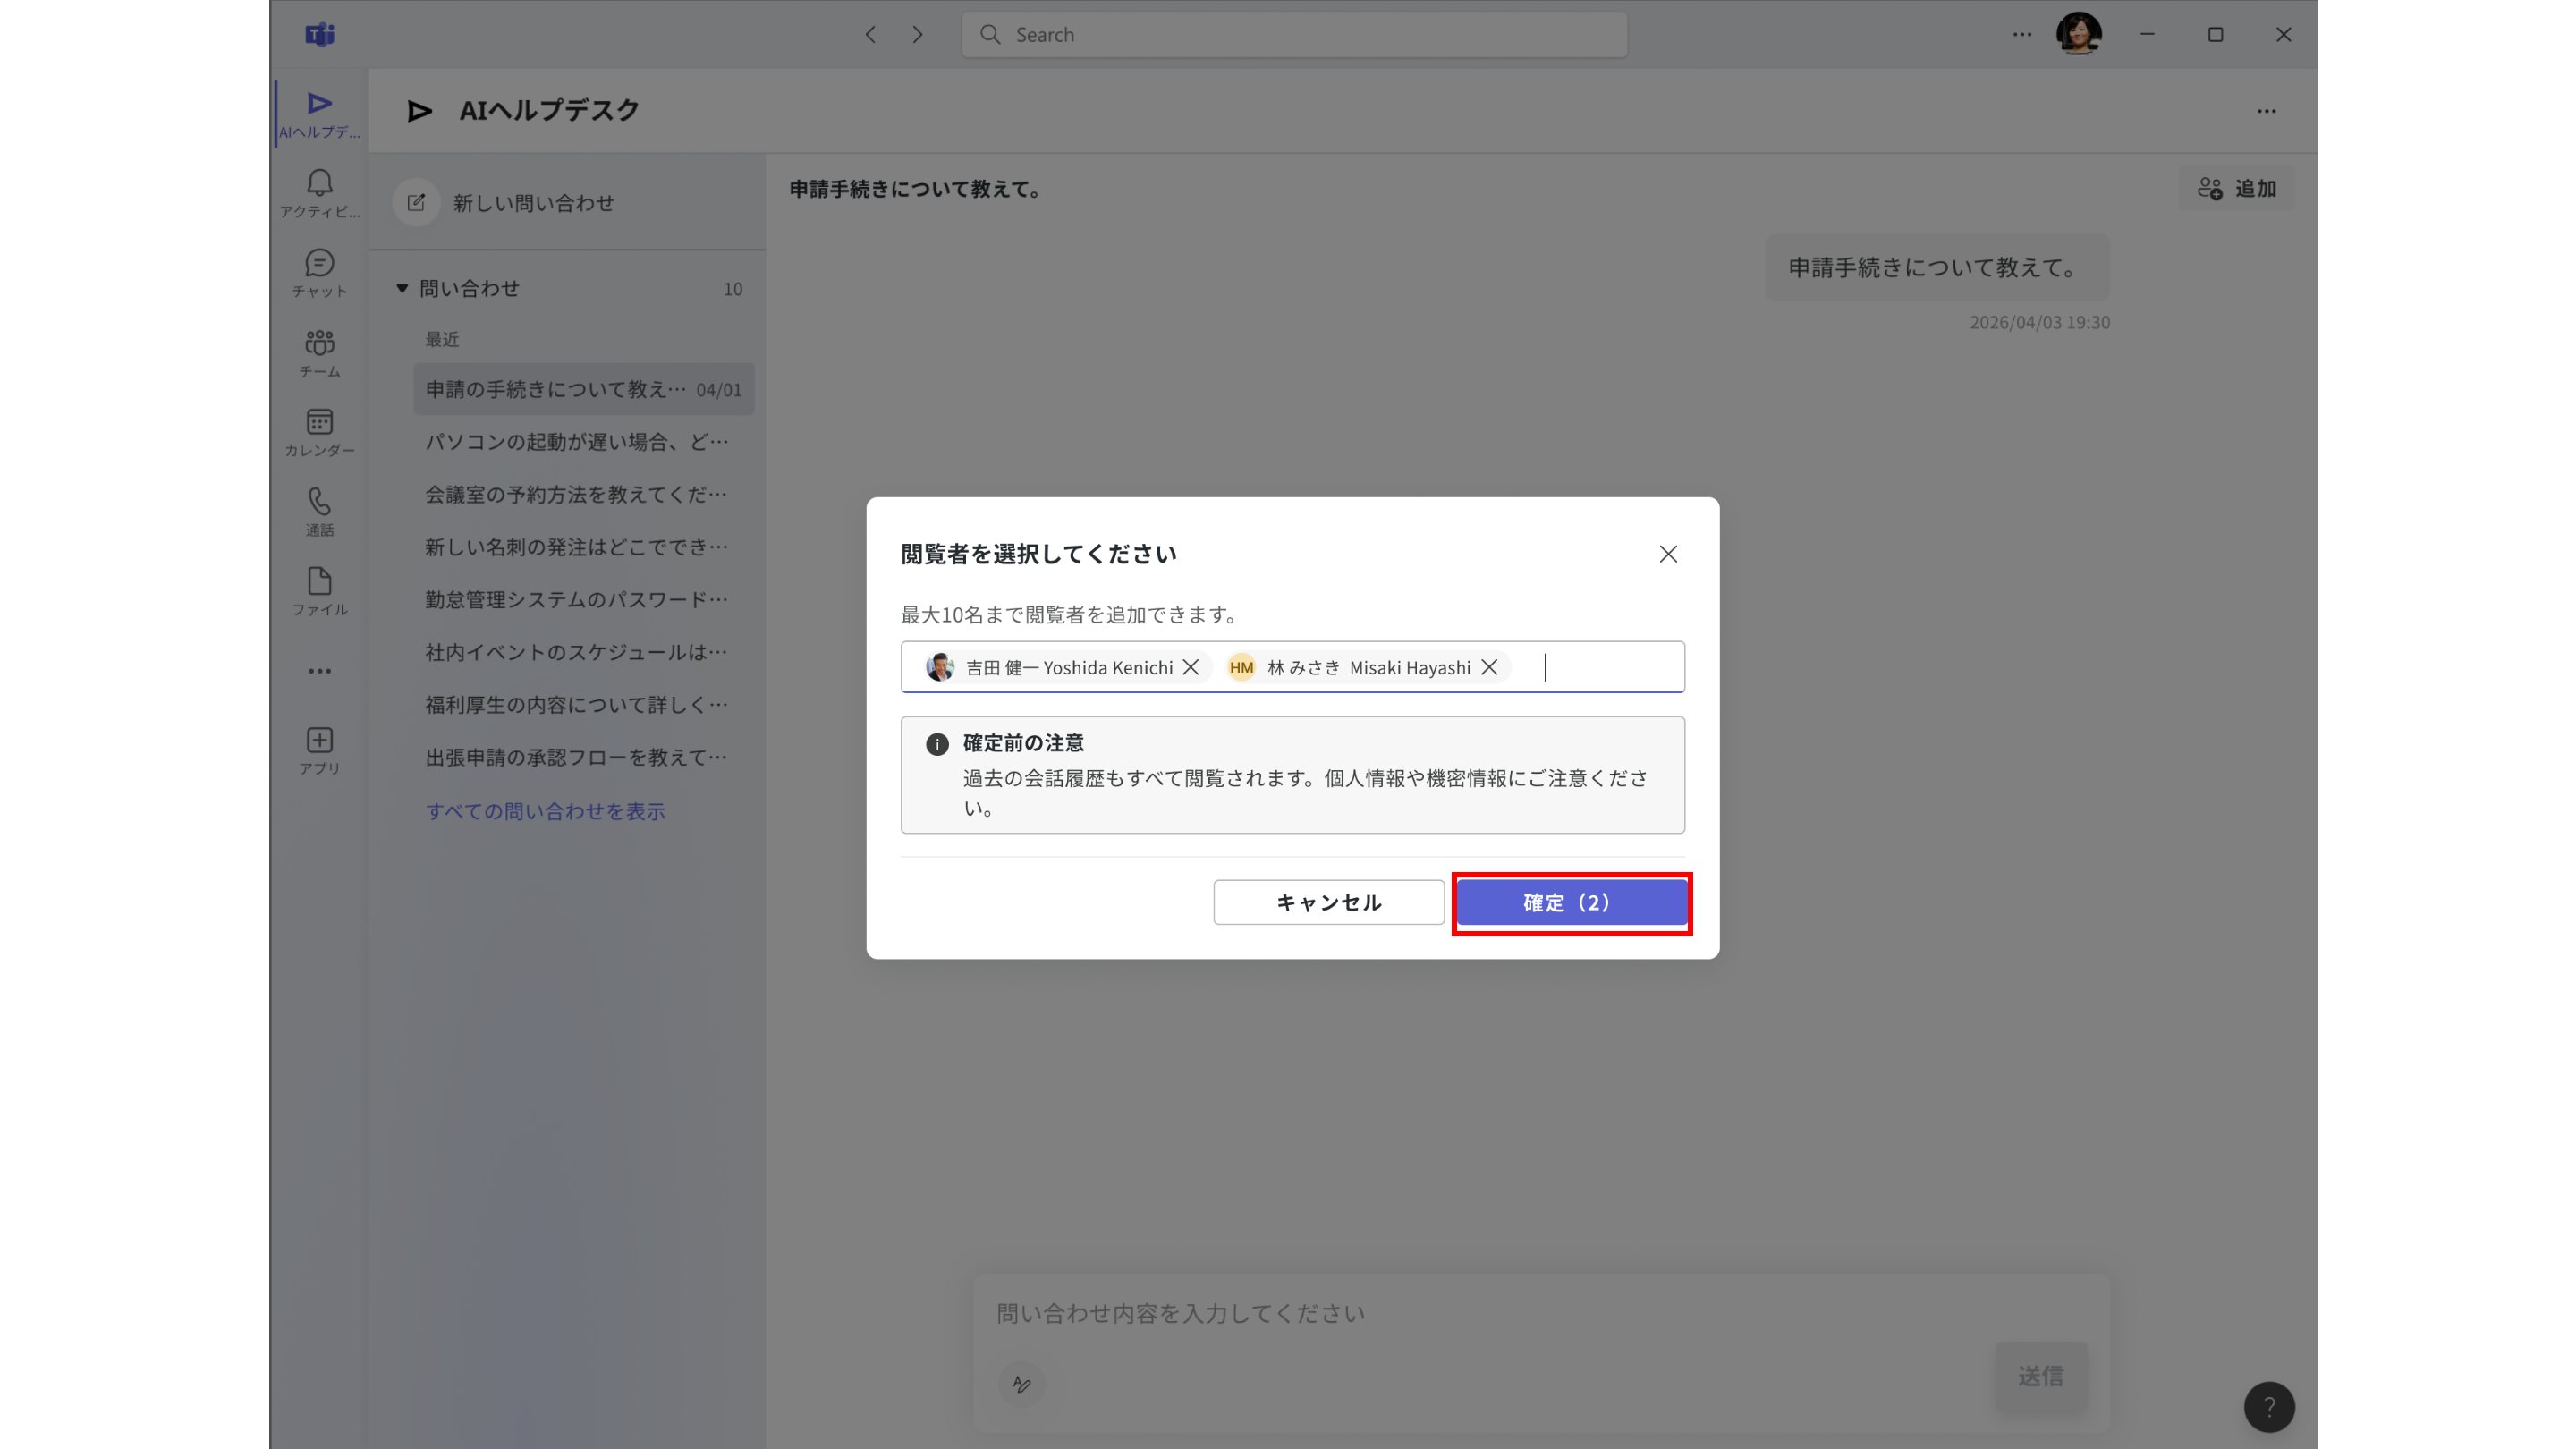
Task: Select パソコンの起動が遅い場合 inquiry
Action: pyautogui.click(x=583, y=441)
